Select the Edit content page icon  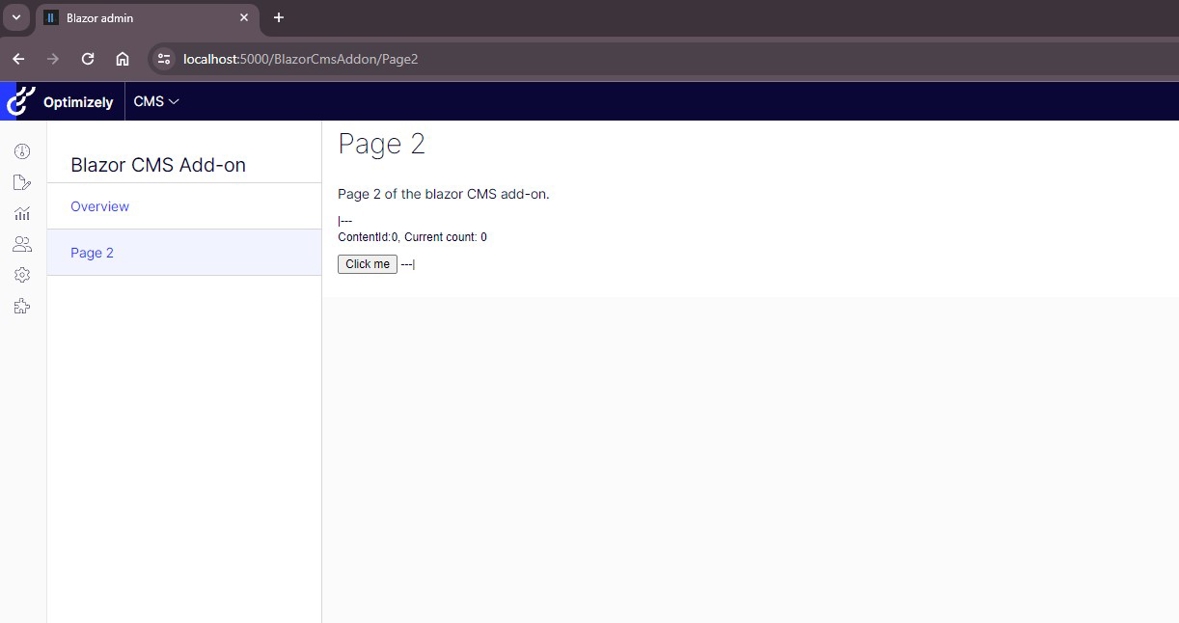22,182
